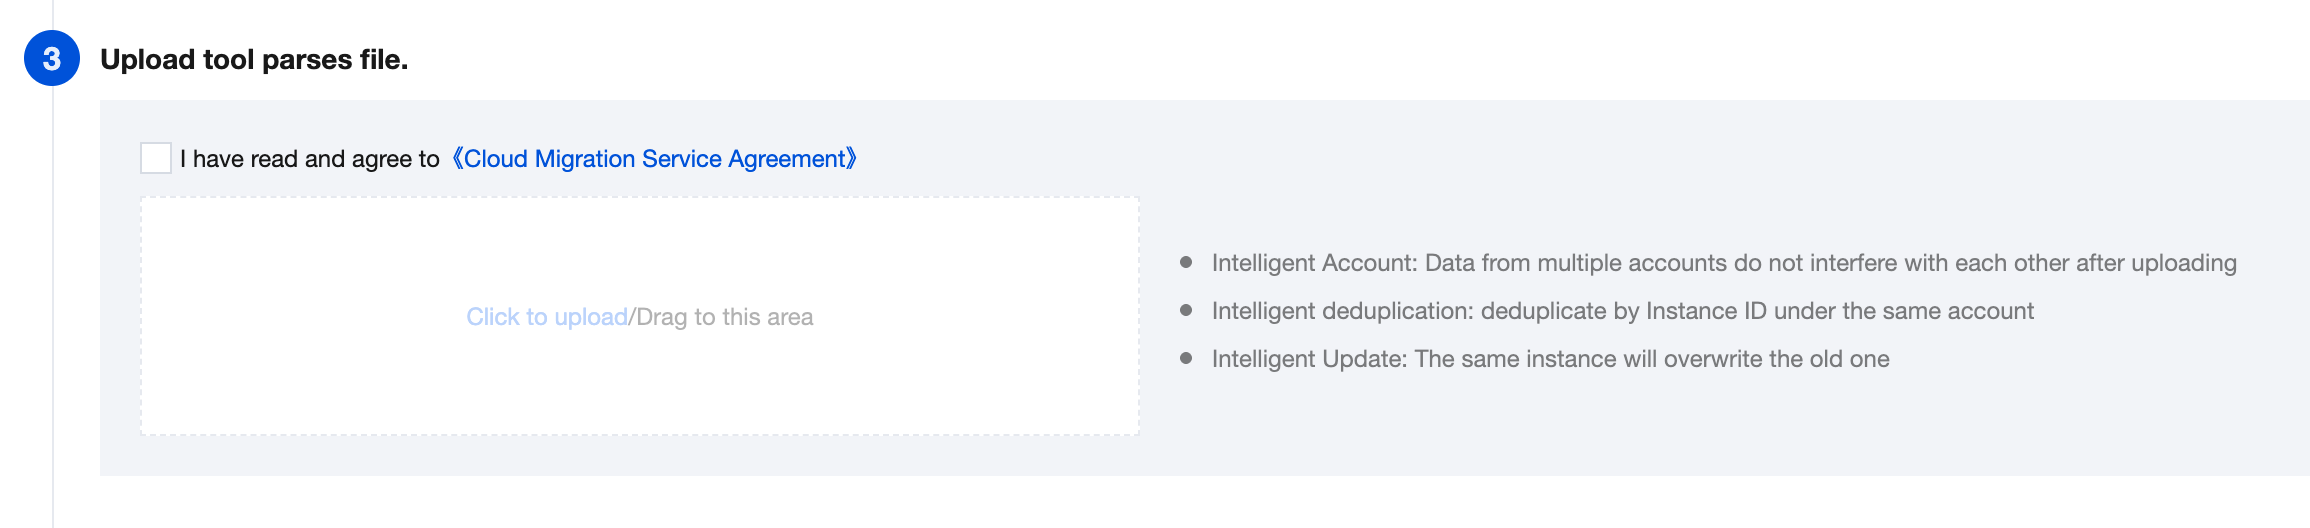Click the gray panel background right of the agreement link
2310x528 pixels.
coord(1500,159)
